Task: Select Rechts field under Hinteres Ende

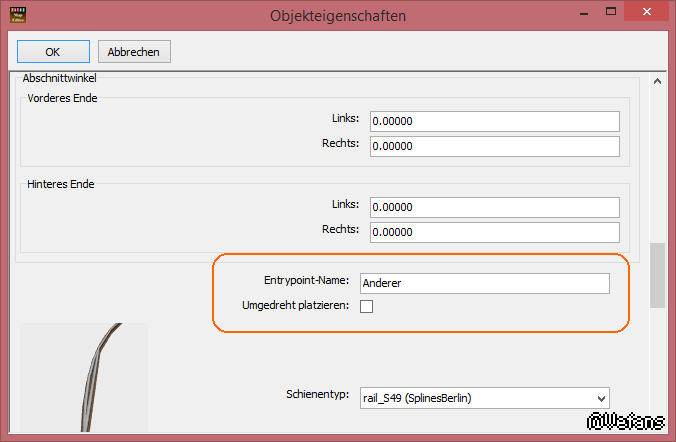Action: (494, 231)
